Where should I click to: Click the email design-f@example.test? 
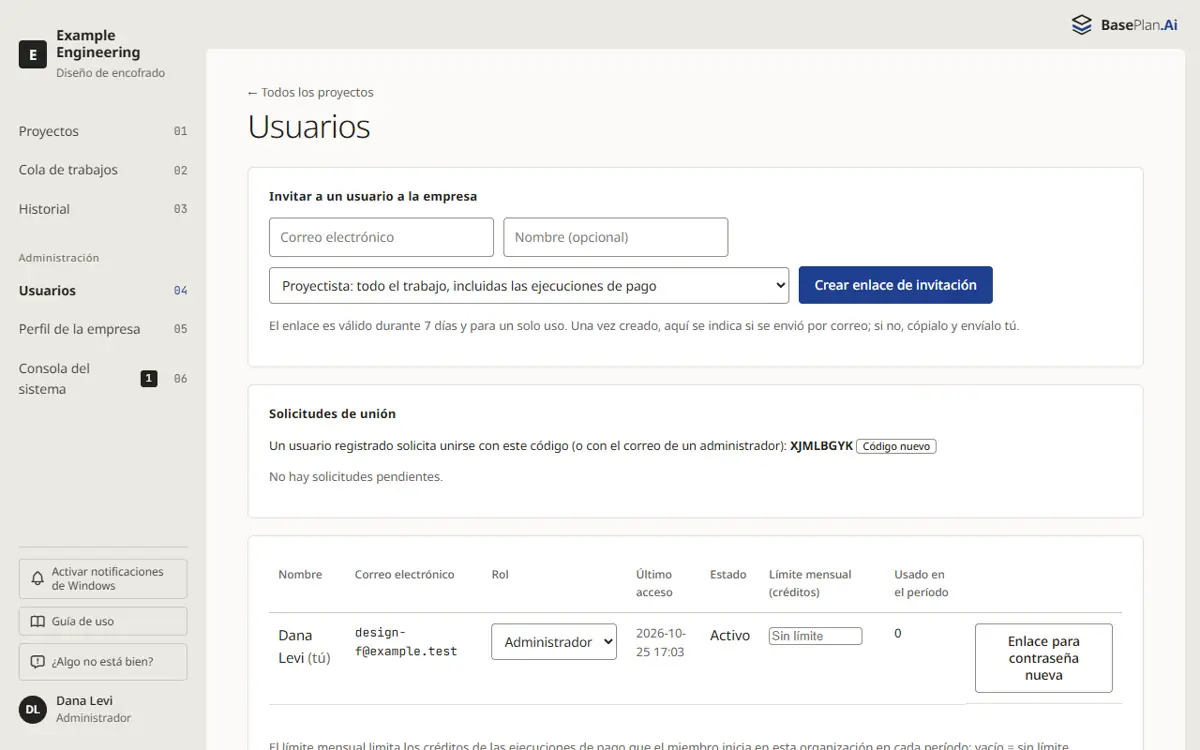click(406, 642)
